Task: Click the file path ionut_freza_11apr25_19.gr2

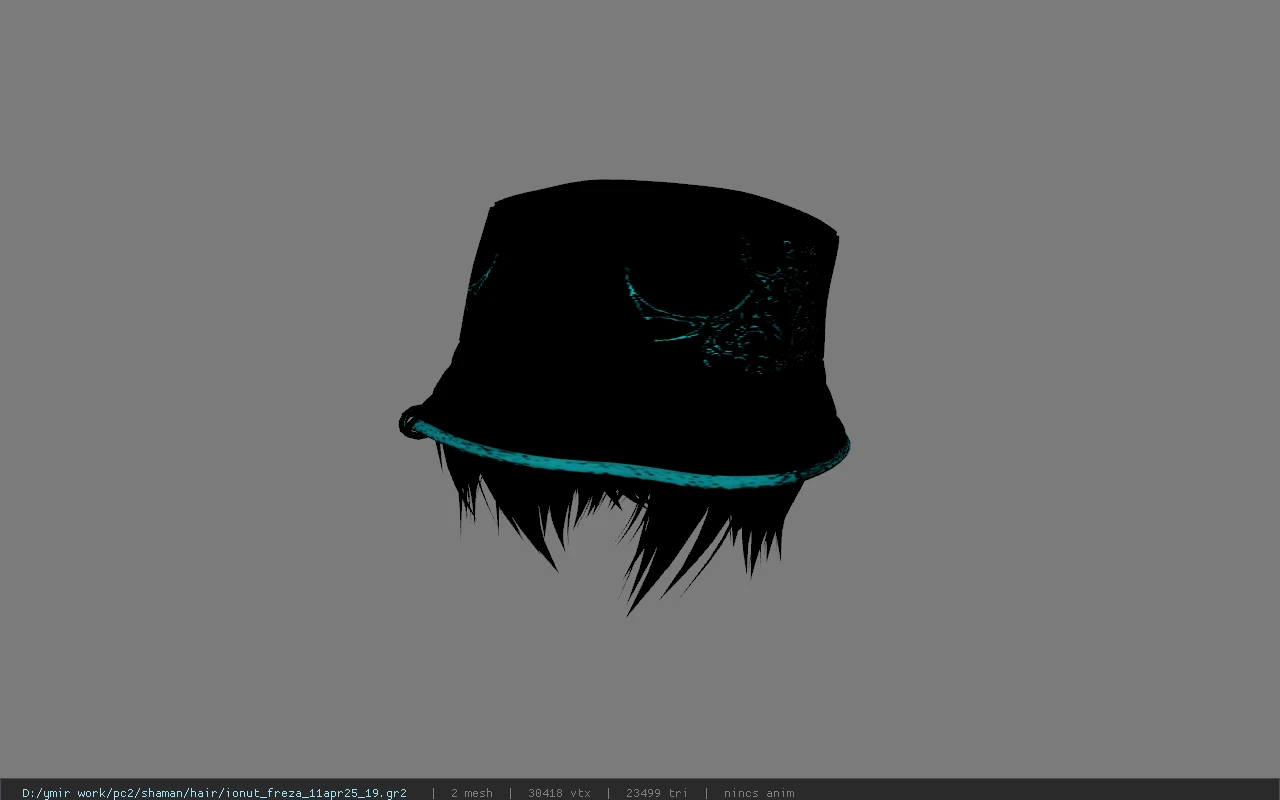Action: (214, 793)
